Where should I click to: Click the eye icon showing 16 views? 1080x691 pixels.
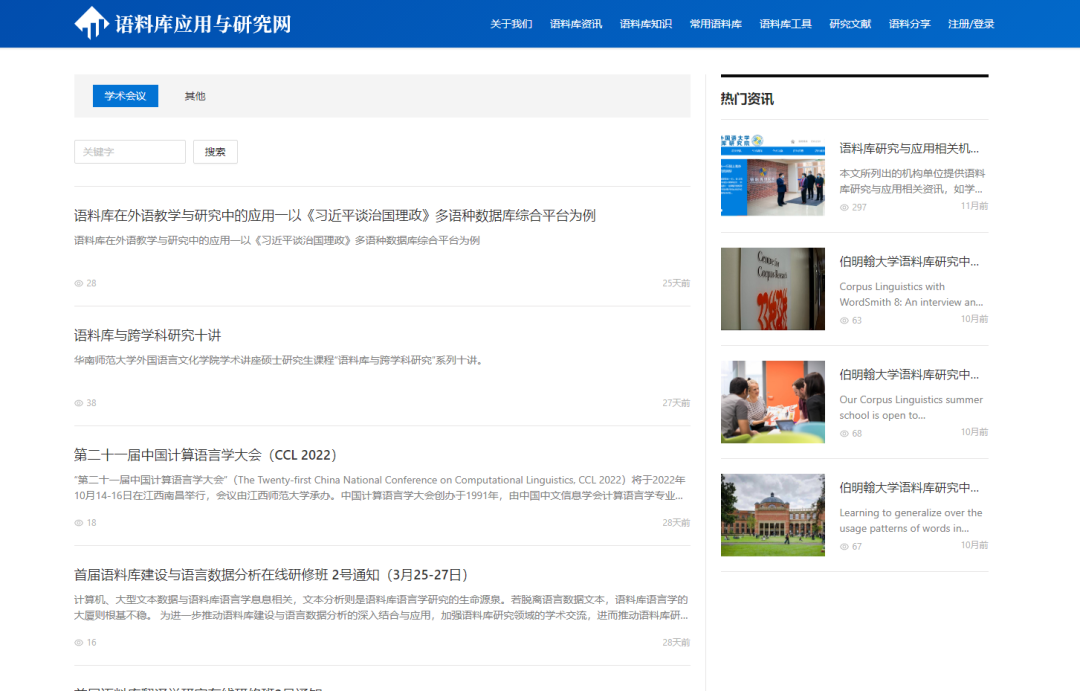[x=78, y=642]
